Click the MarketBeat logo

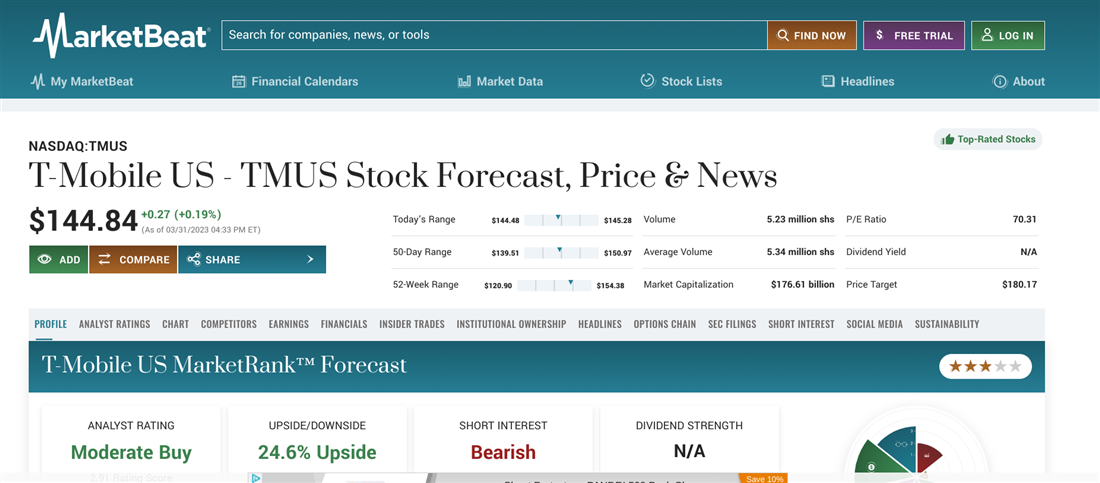(x=121, y=35)
